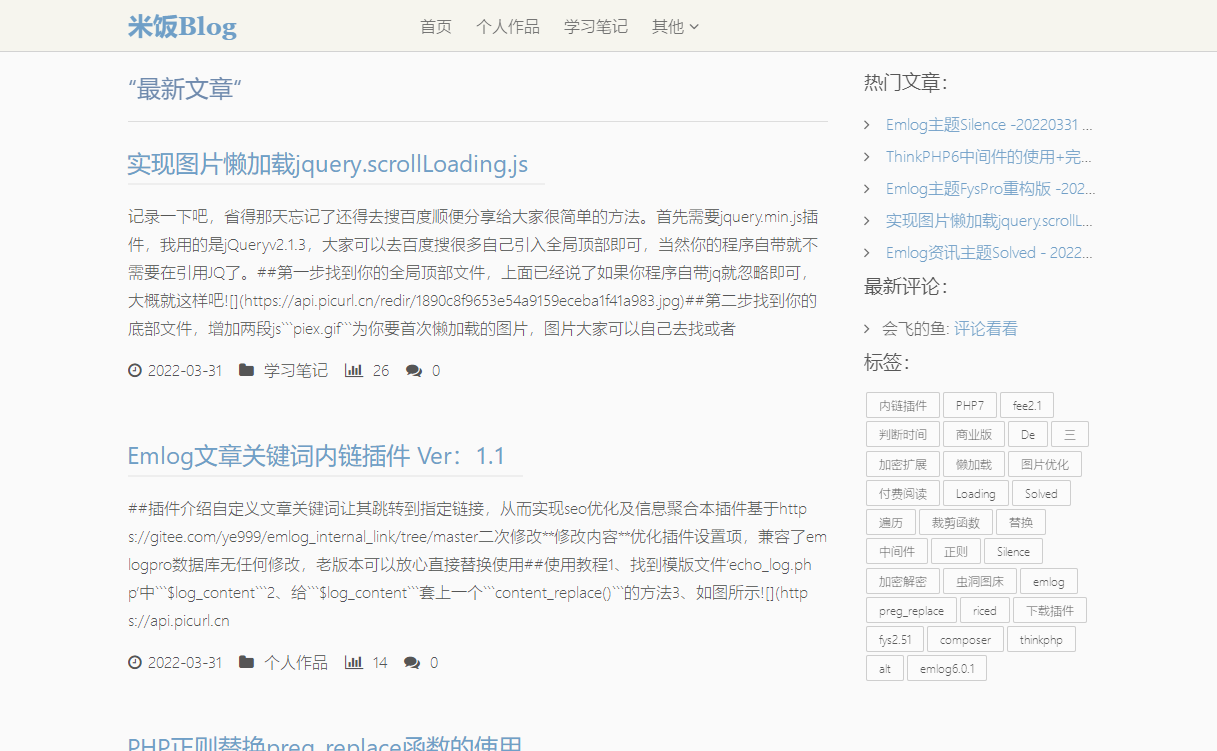This screenshot has height=751, width=1217.
Task: Click the bar chart views icon showing 14
Action: [353, 663]
